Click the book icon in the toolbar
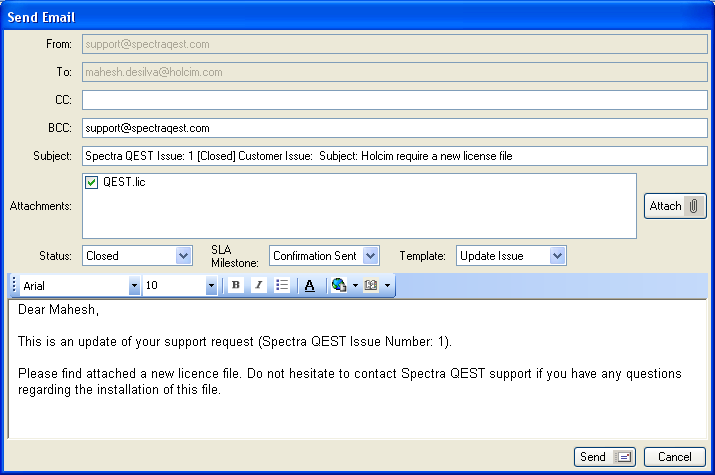 click(370, 286)
